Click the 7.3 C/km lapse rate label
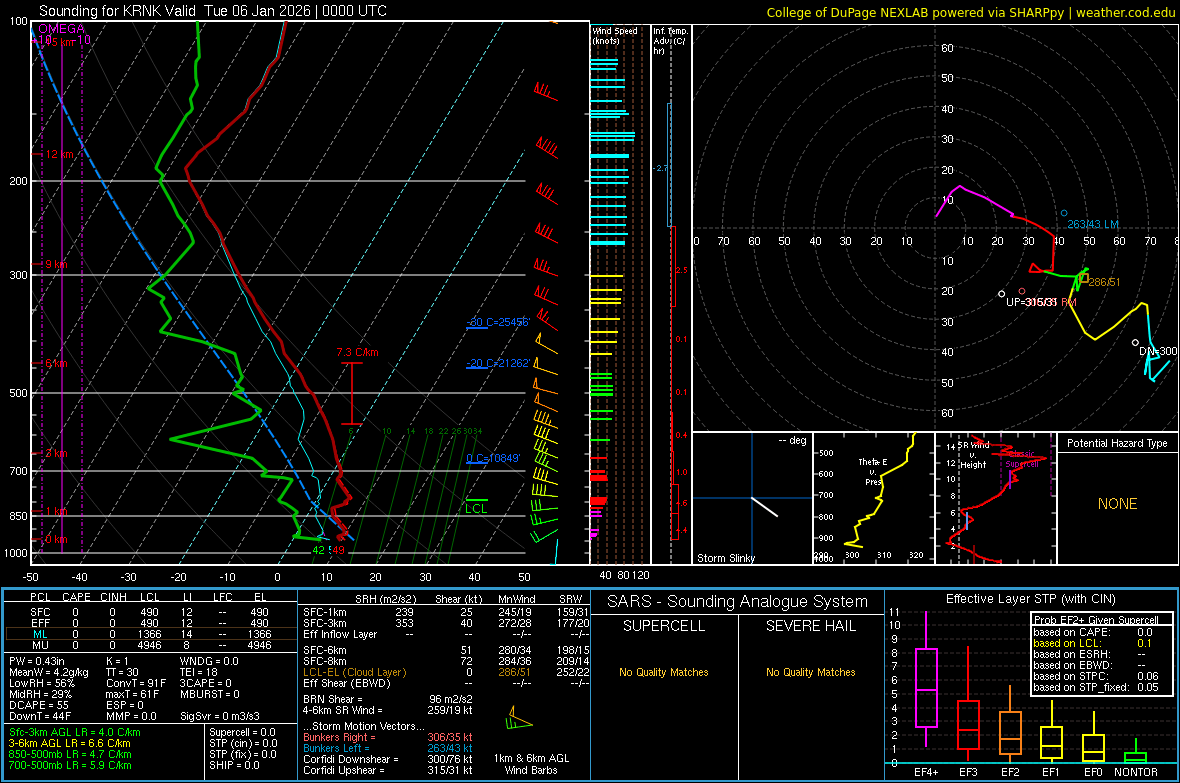The image size is (1180, 783). 357,352
